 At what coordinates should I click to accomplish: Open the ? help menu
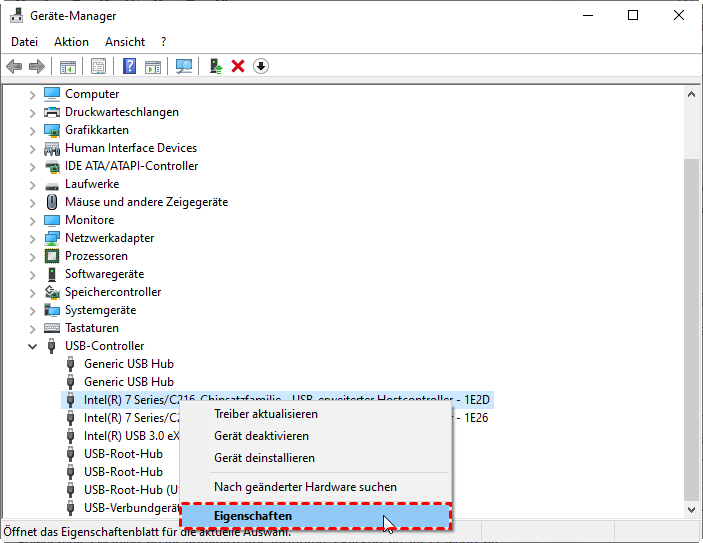click(x=164, y=42)
